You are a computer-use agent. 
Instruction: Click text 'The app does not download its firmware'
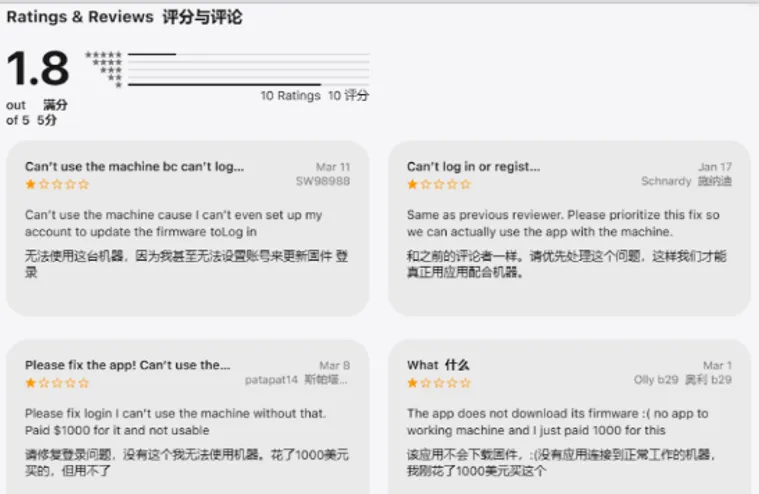click(x=523, y=413)
